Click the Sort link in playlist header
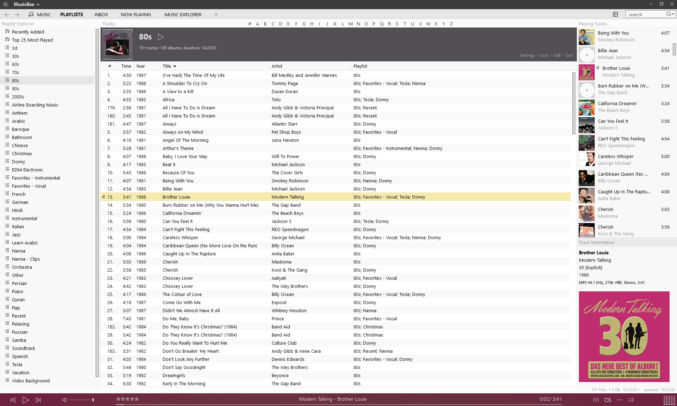Screen dimensions: 677x406 [x=569, y=55]
